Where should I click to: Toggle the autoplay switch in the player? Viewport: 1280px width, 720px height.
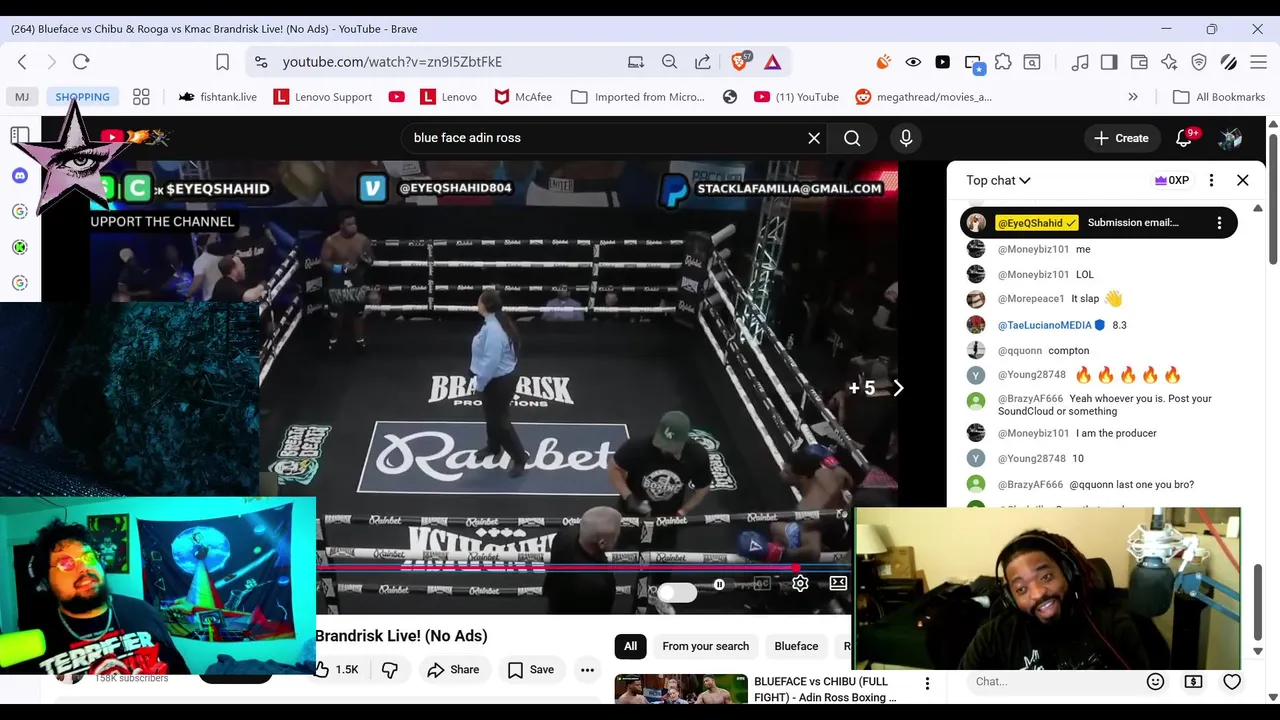[677, 592]
